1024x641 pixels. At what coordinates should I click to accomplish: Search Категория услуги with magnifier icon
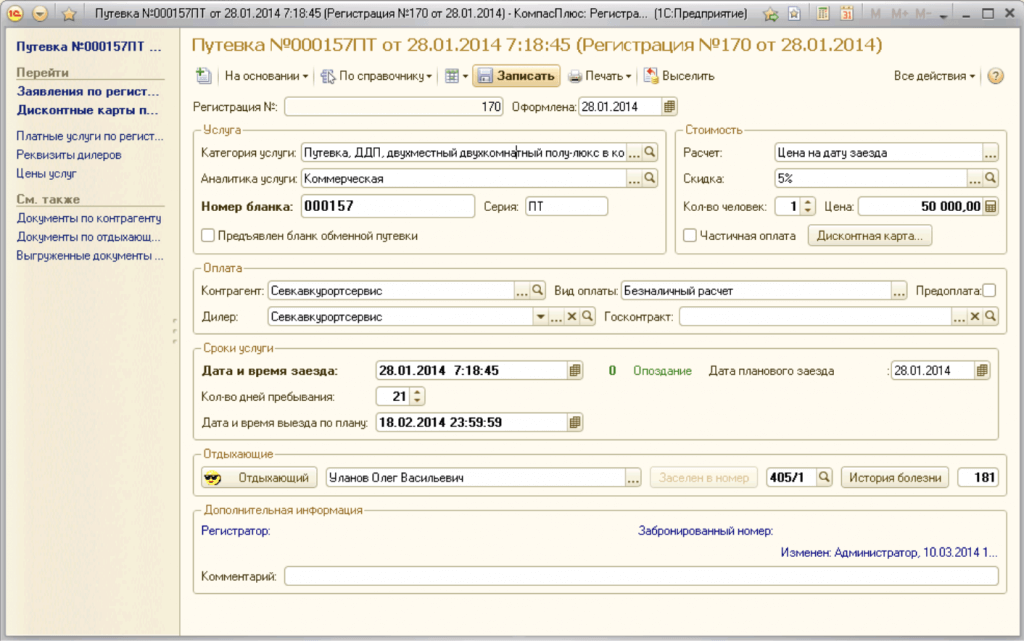[x=650, y=152]
